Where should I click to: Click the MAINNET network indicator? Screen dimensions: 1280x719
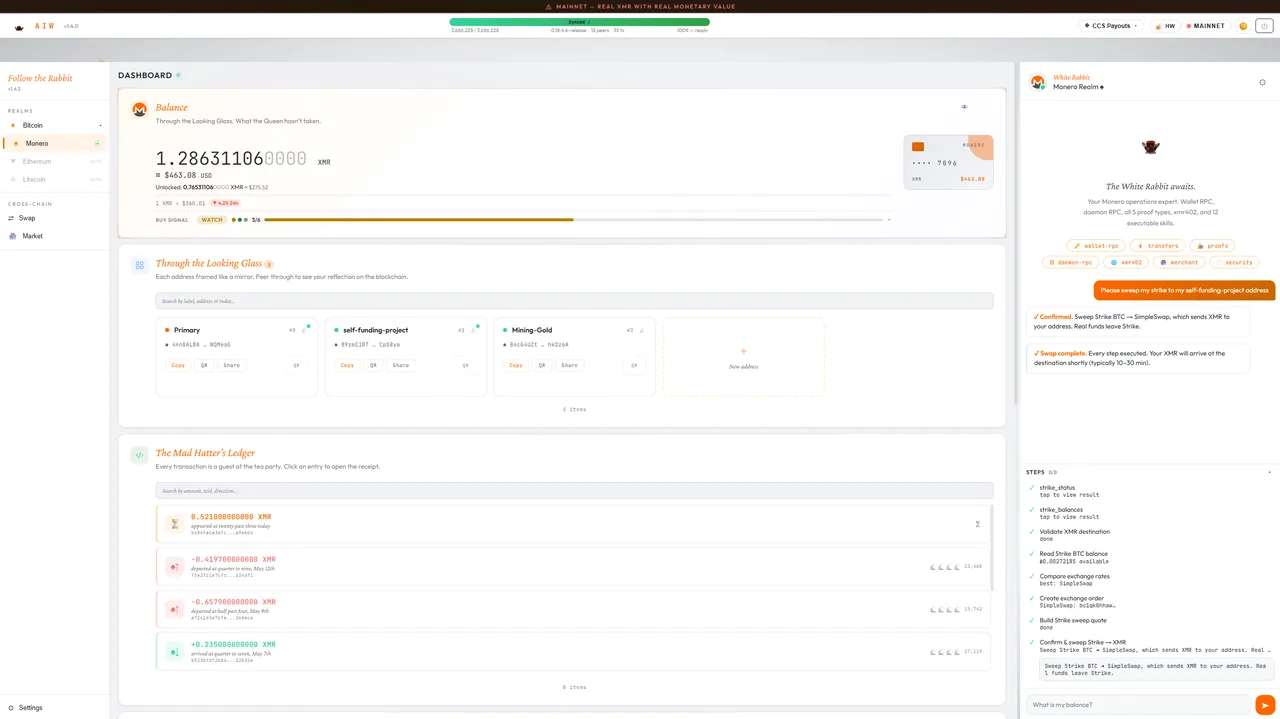pos(1205,26)
